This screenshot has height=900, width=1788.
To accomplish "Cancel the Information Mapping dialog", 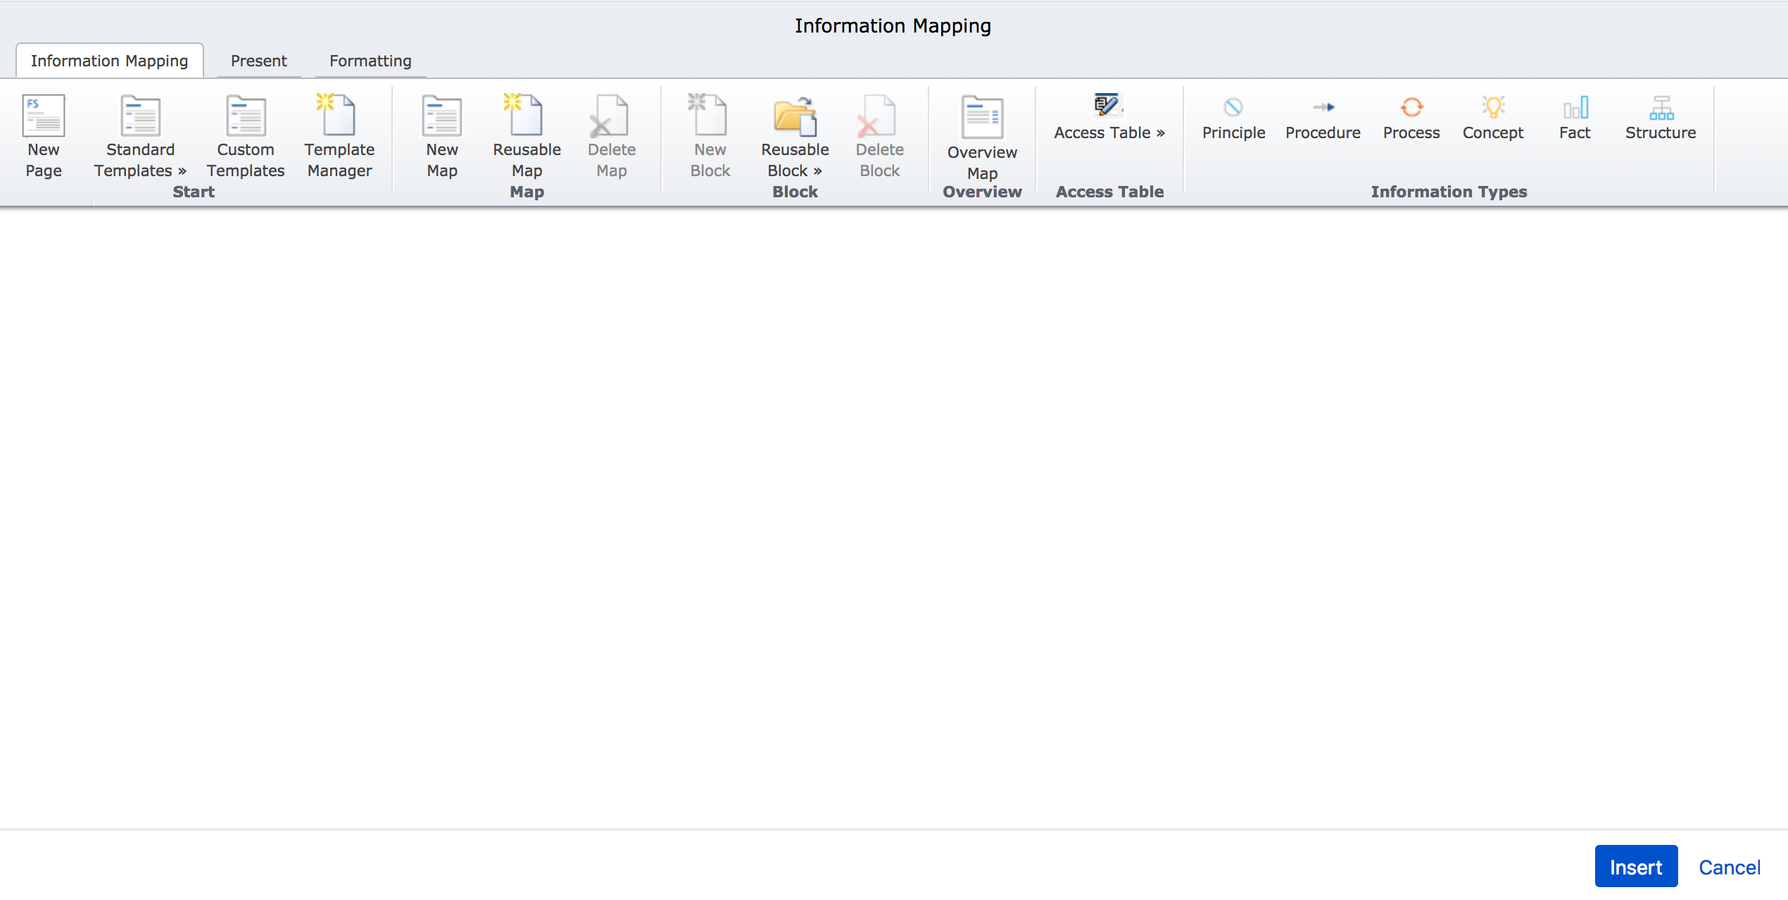I will pos(1729,867).
